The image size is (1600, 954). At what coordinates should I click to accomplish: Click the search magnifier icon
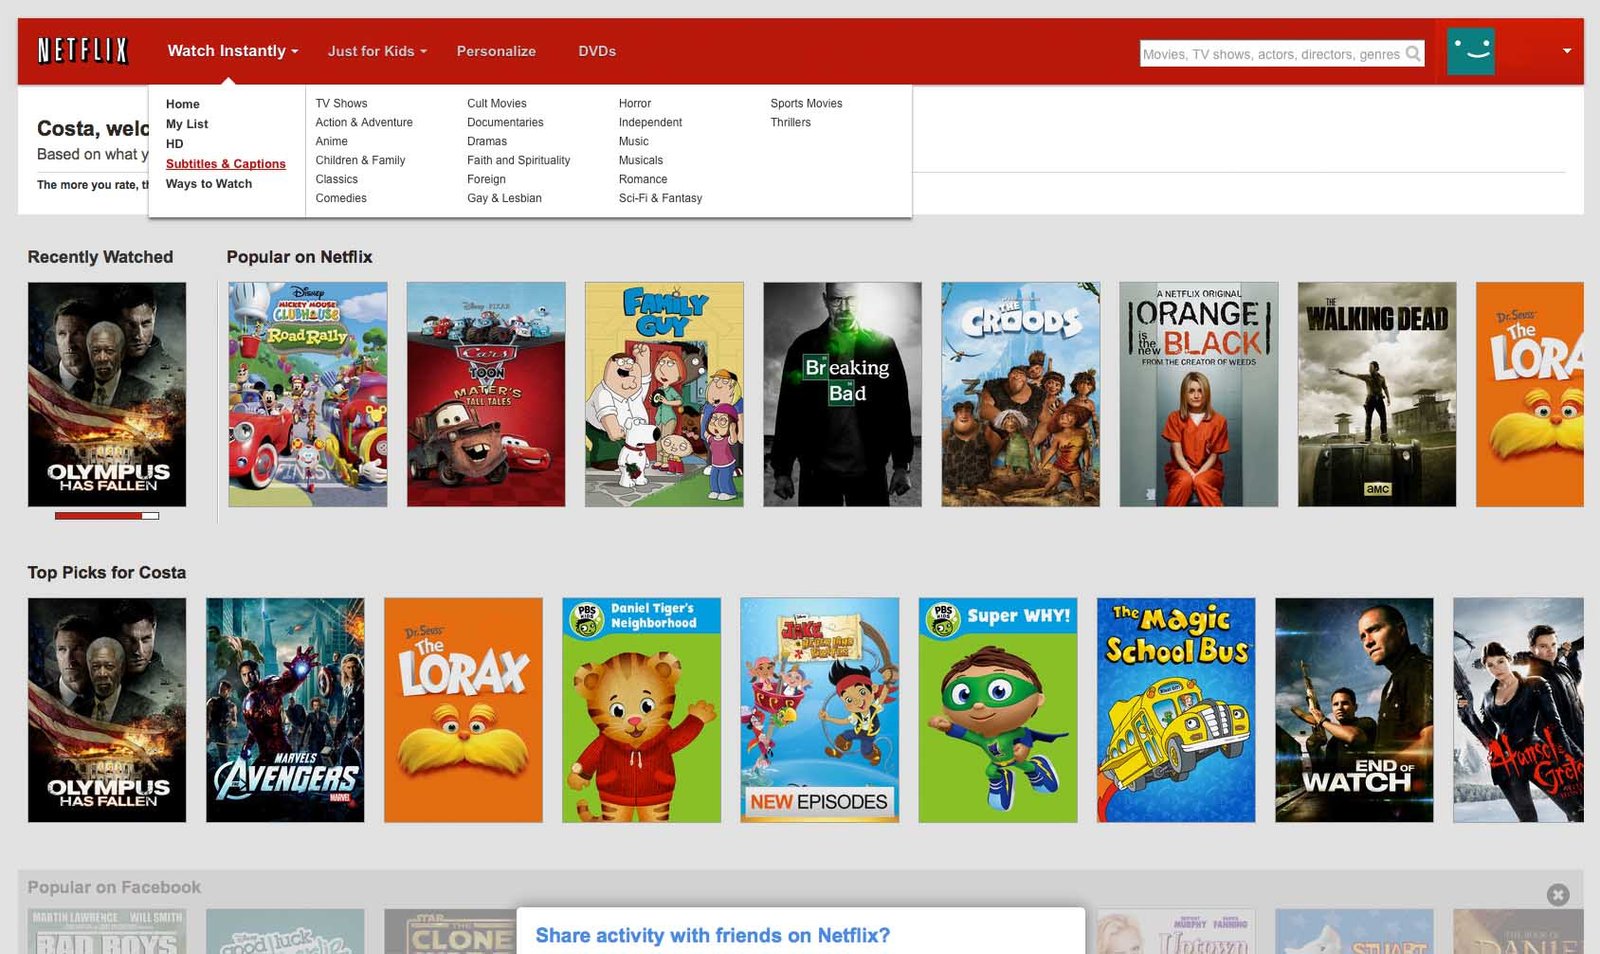[x=1412, y=54]
